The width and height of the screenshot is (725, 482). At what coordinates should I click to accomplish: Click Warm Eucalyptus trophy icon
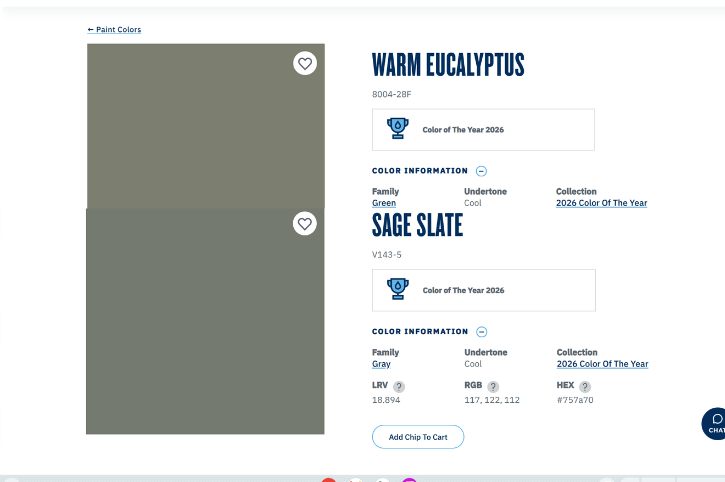click(x=398, y=129)
